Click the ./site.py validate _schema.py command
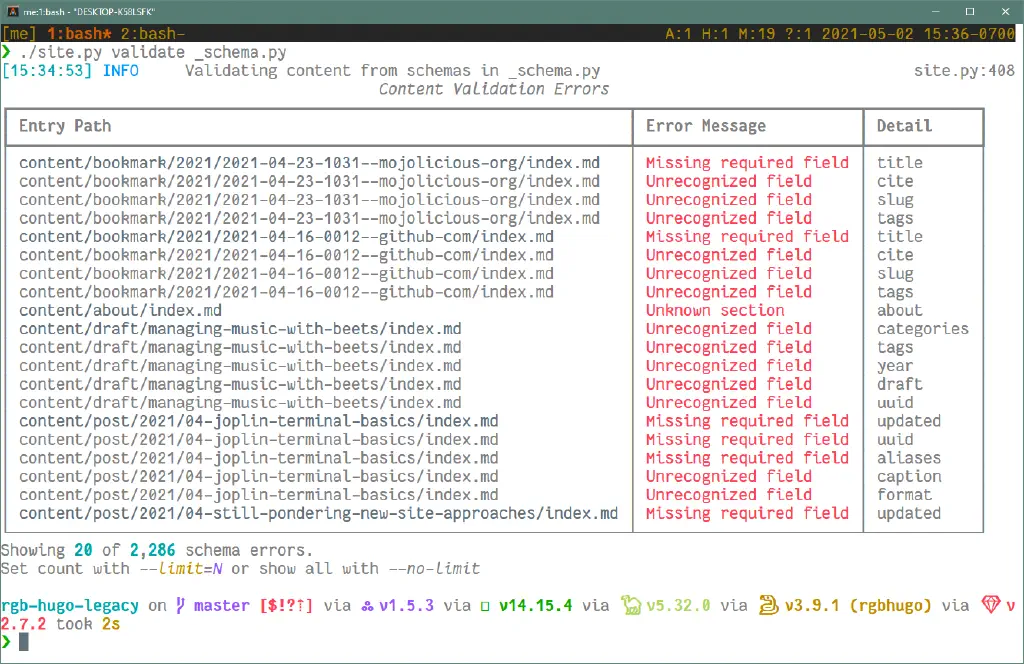Screen dimensions: 1024x664 153,52
